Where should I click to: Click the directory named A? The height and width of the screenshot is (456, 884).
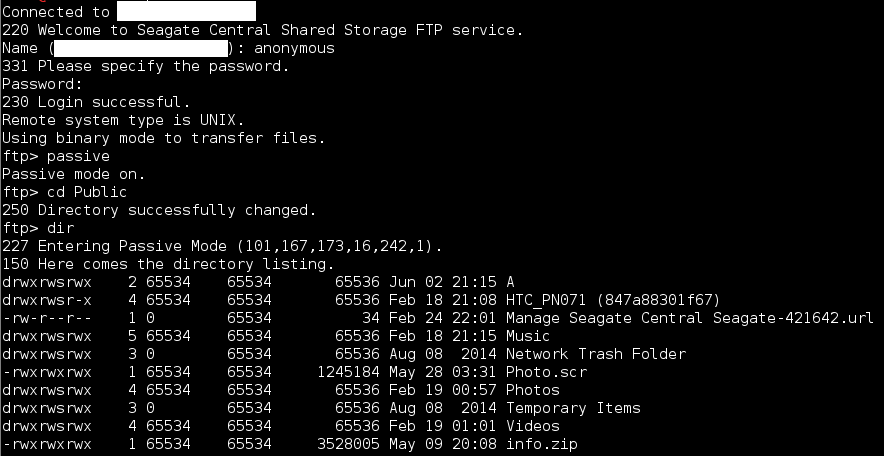pyautogui.click(x=510, y=282)
